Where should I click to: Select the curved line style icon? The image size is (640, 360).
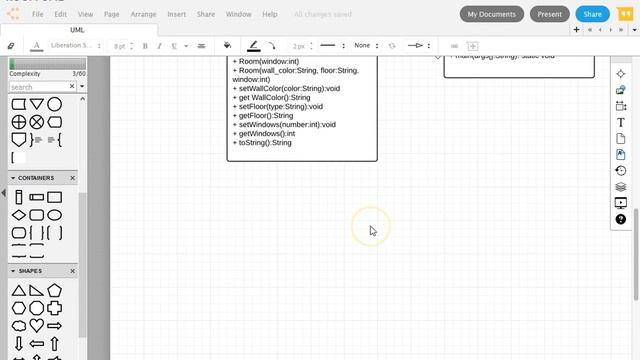271,46
